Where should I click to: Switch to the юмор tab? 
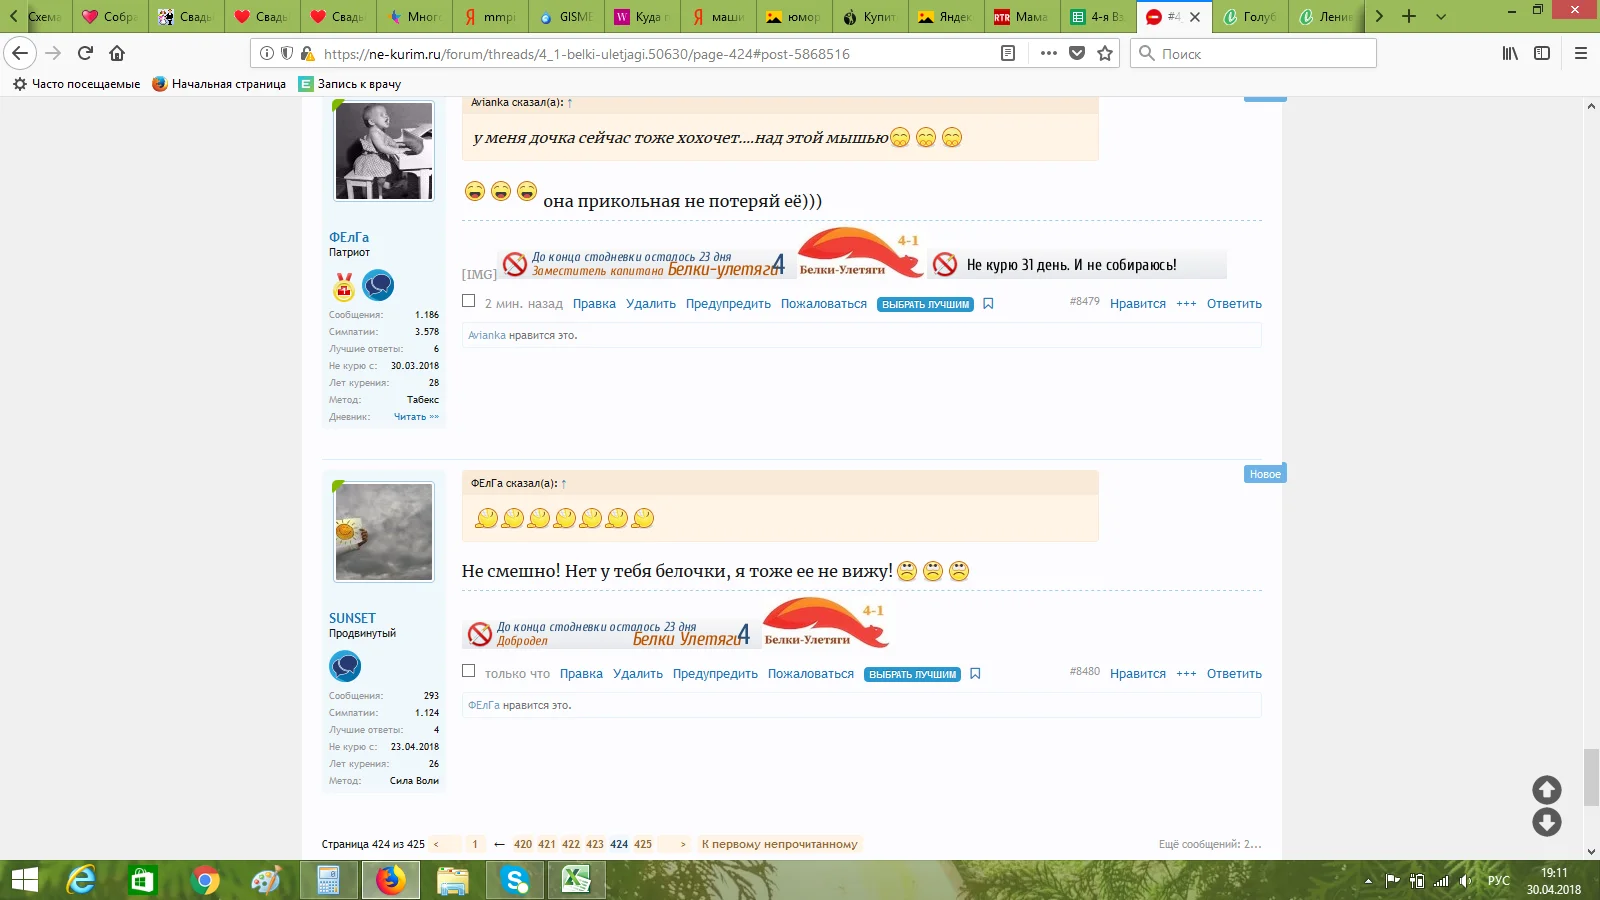[x=793, y=16]
